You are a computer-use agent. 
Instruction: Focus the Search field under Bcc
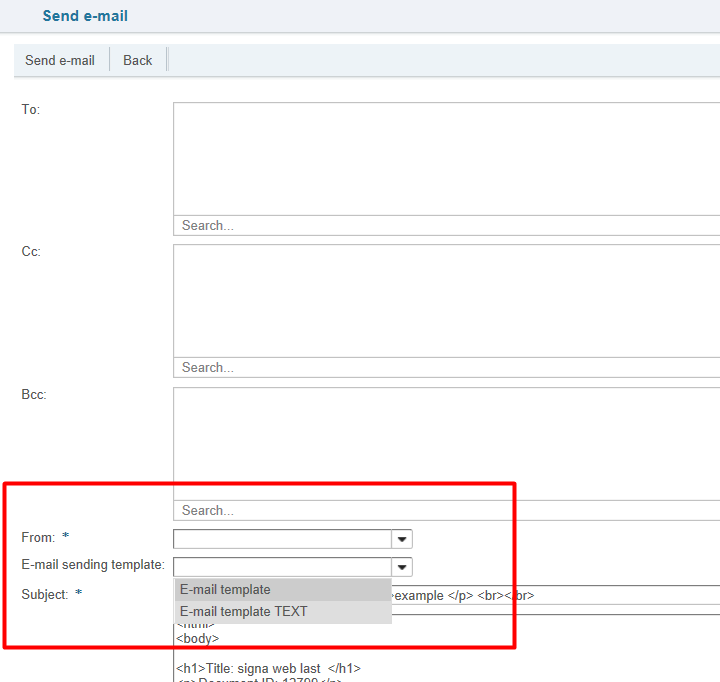click(x=446, y=510)
